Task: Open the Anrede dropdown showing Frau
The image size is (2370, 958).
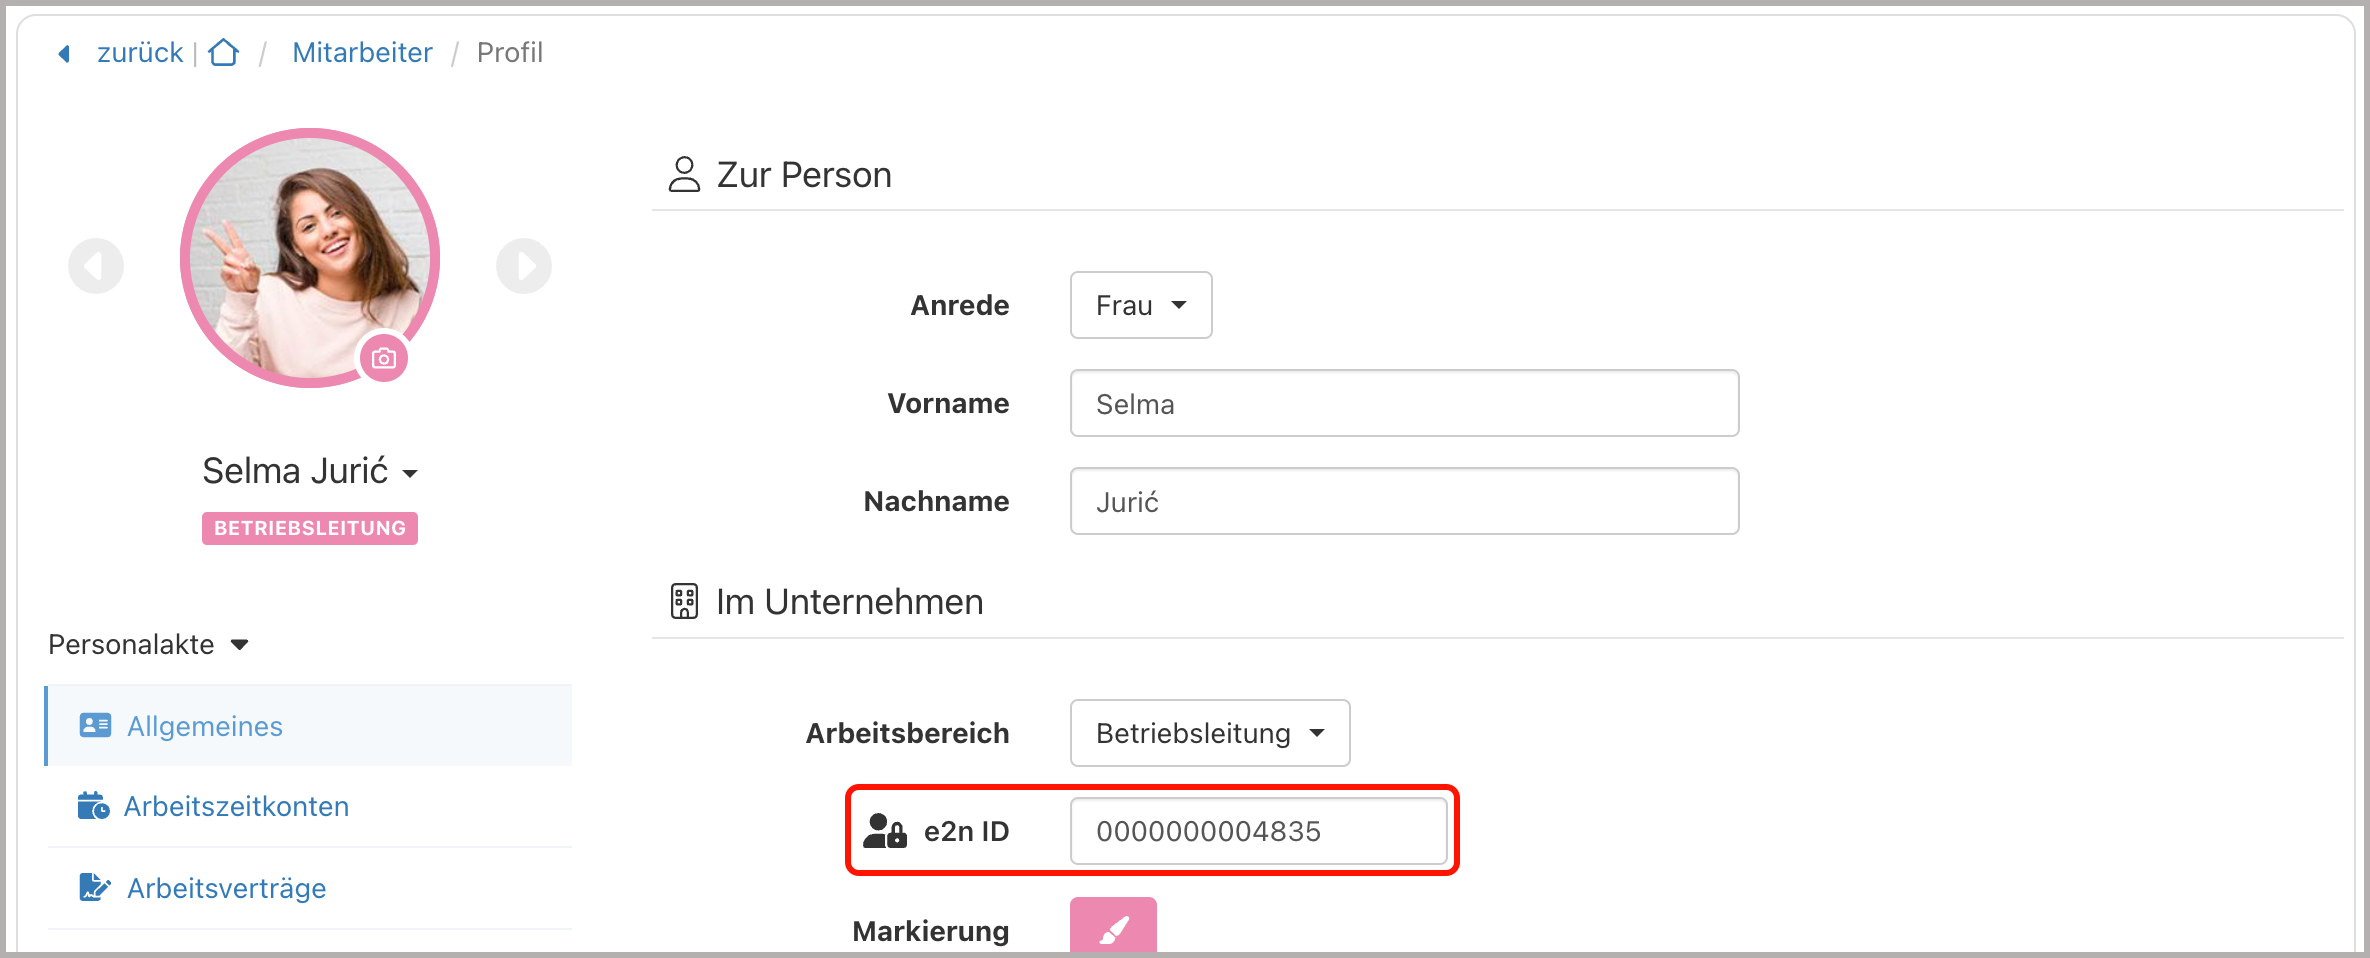Action: click(x=1140, y=305)
